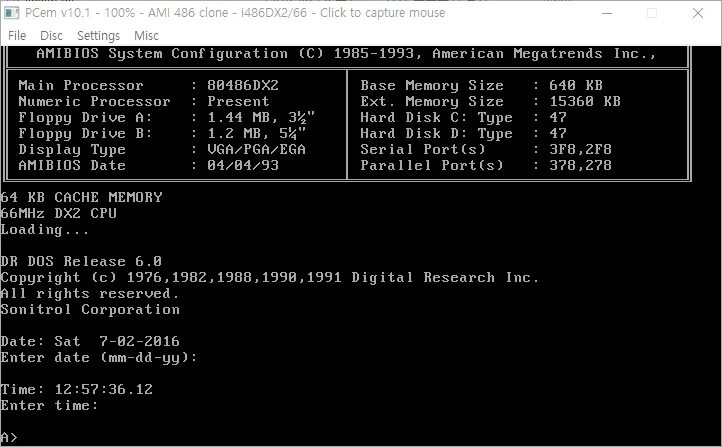Close the PCem window
This screenshot has height=447, width=722.
[x=698, y=13]
